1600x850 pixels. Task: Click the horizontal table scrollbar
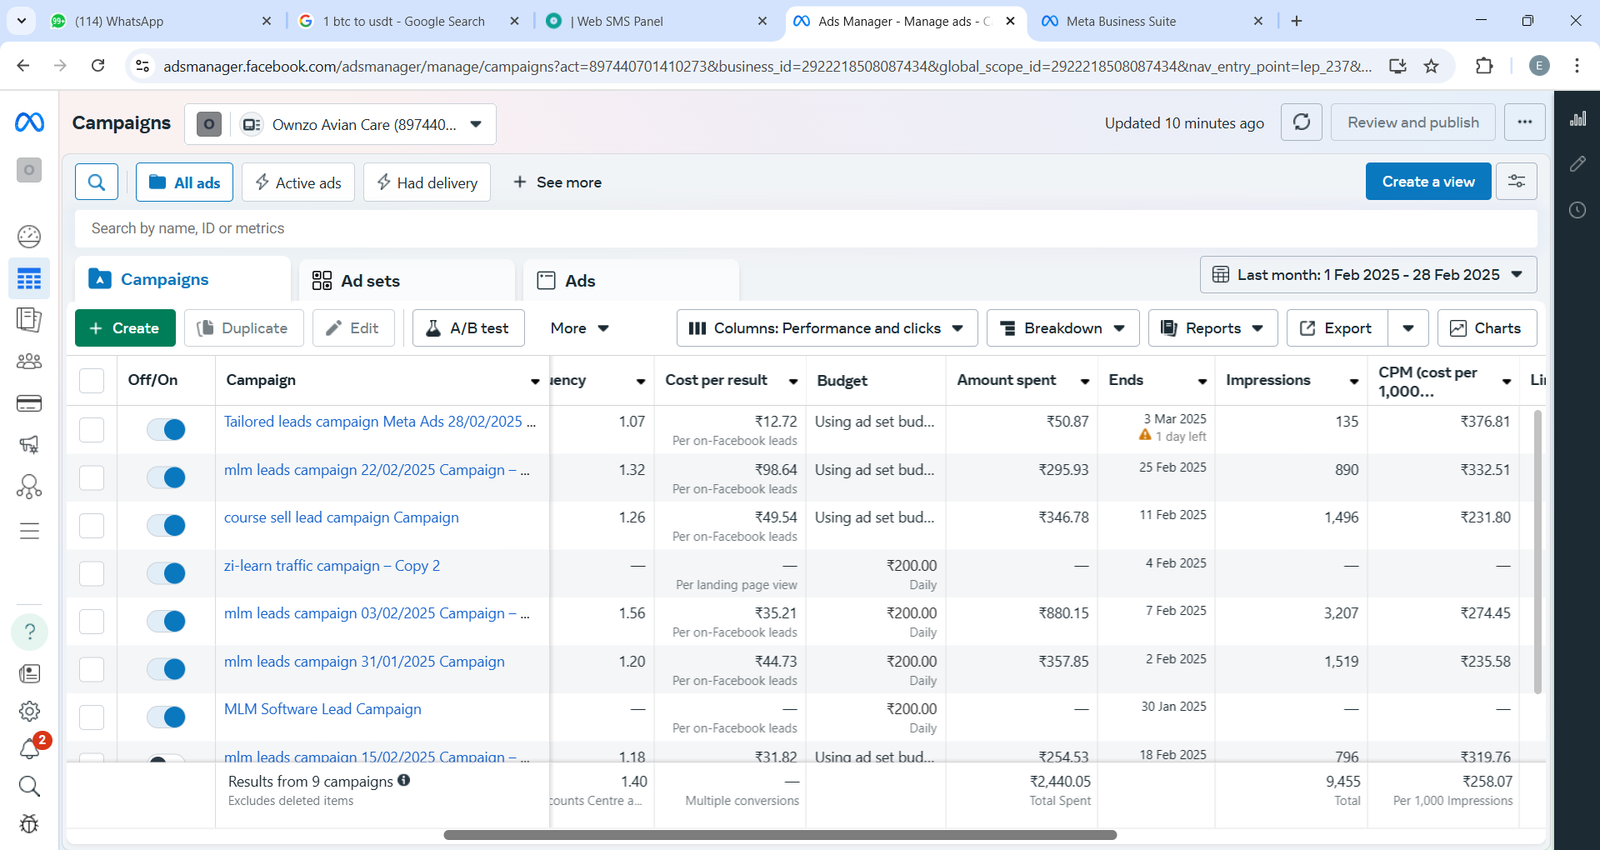pyautogui.click(x=780, y=835)
